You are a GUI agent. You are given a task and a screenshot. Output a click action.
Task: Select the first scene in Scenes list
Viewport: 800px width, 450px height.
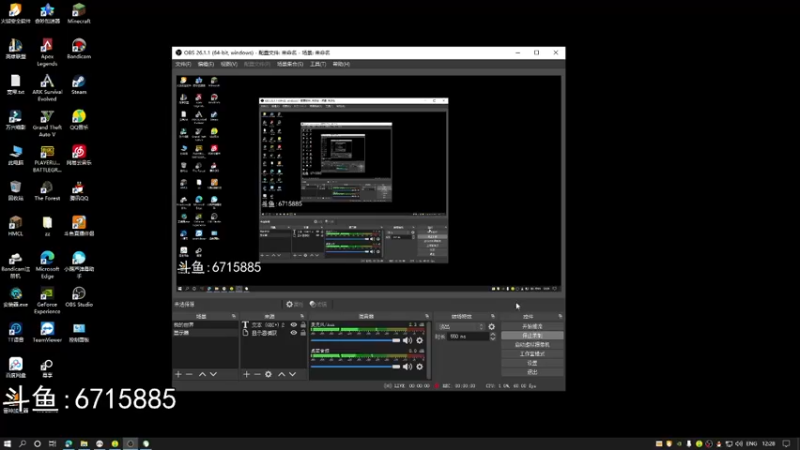tap(205, 324)
